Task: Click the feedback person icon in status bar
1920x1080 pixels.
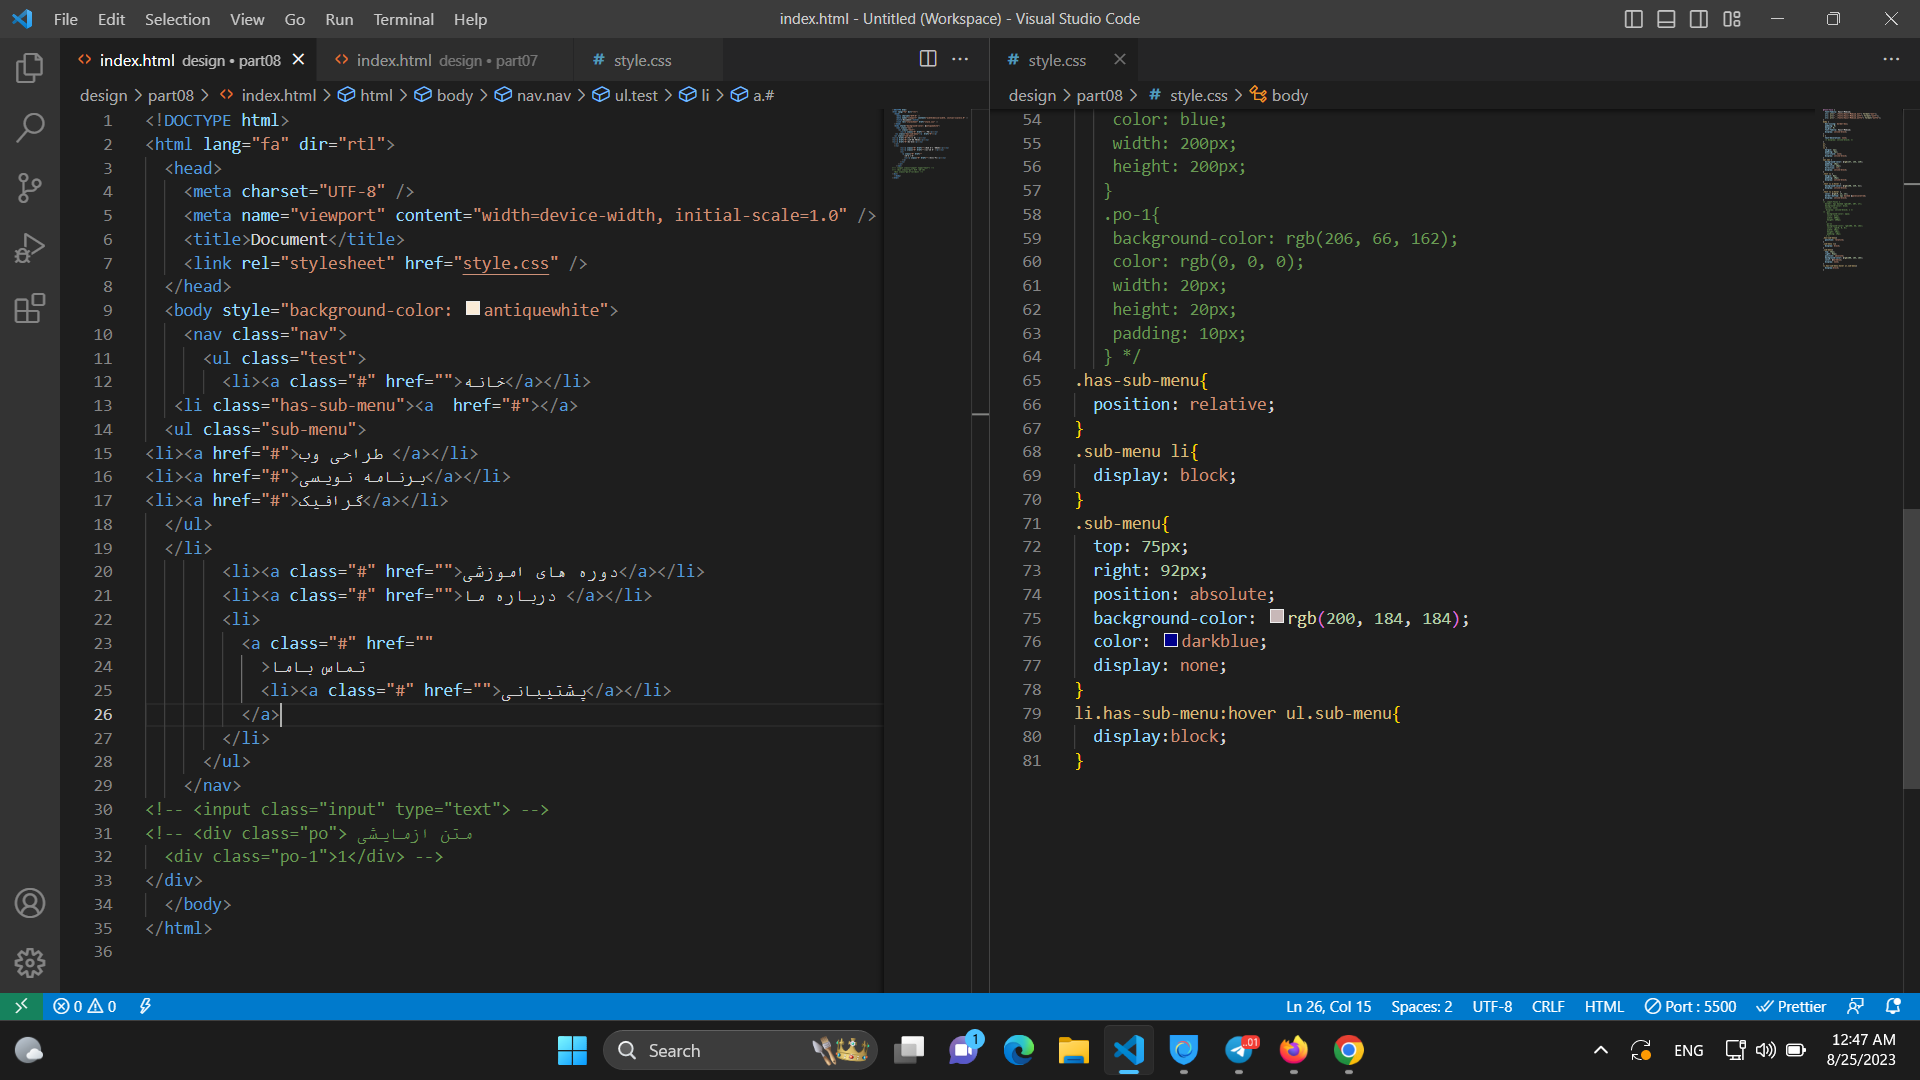Action: coord(1855,1006)
